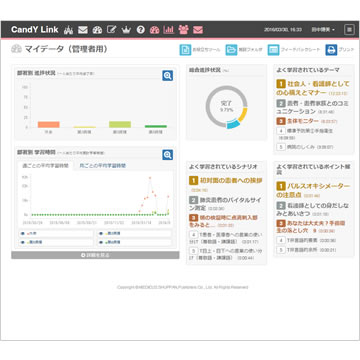The height and width of the screenshot is (360, 360).
Task: Open scenario 初対面の患者への挨拶
Action: pos(226,184)
